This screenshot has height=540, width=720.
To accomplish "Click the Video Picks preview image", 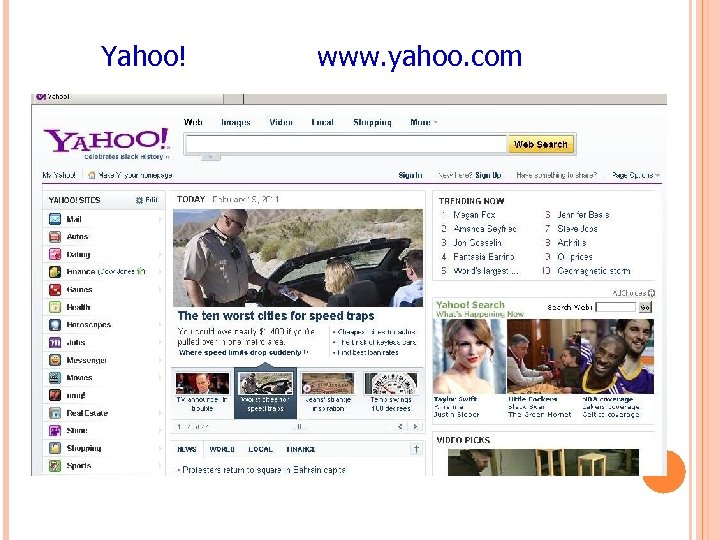I will coord(543,462).
